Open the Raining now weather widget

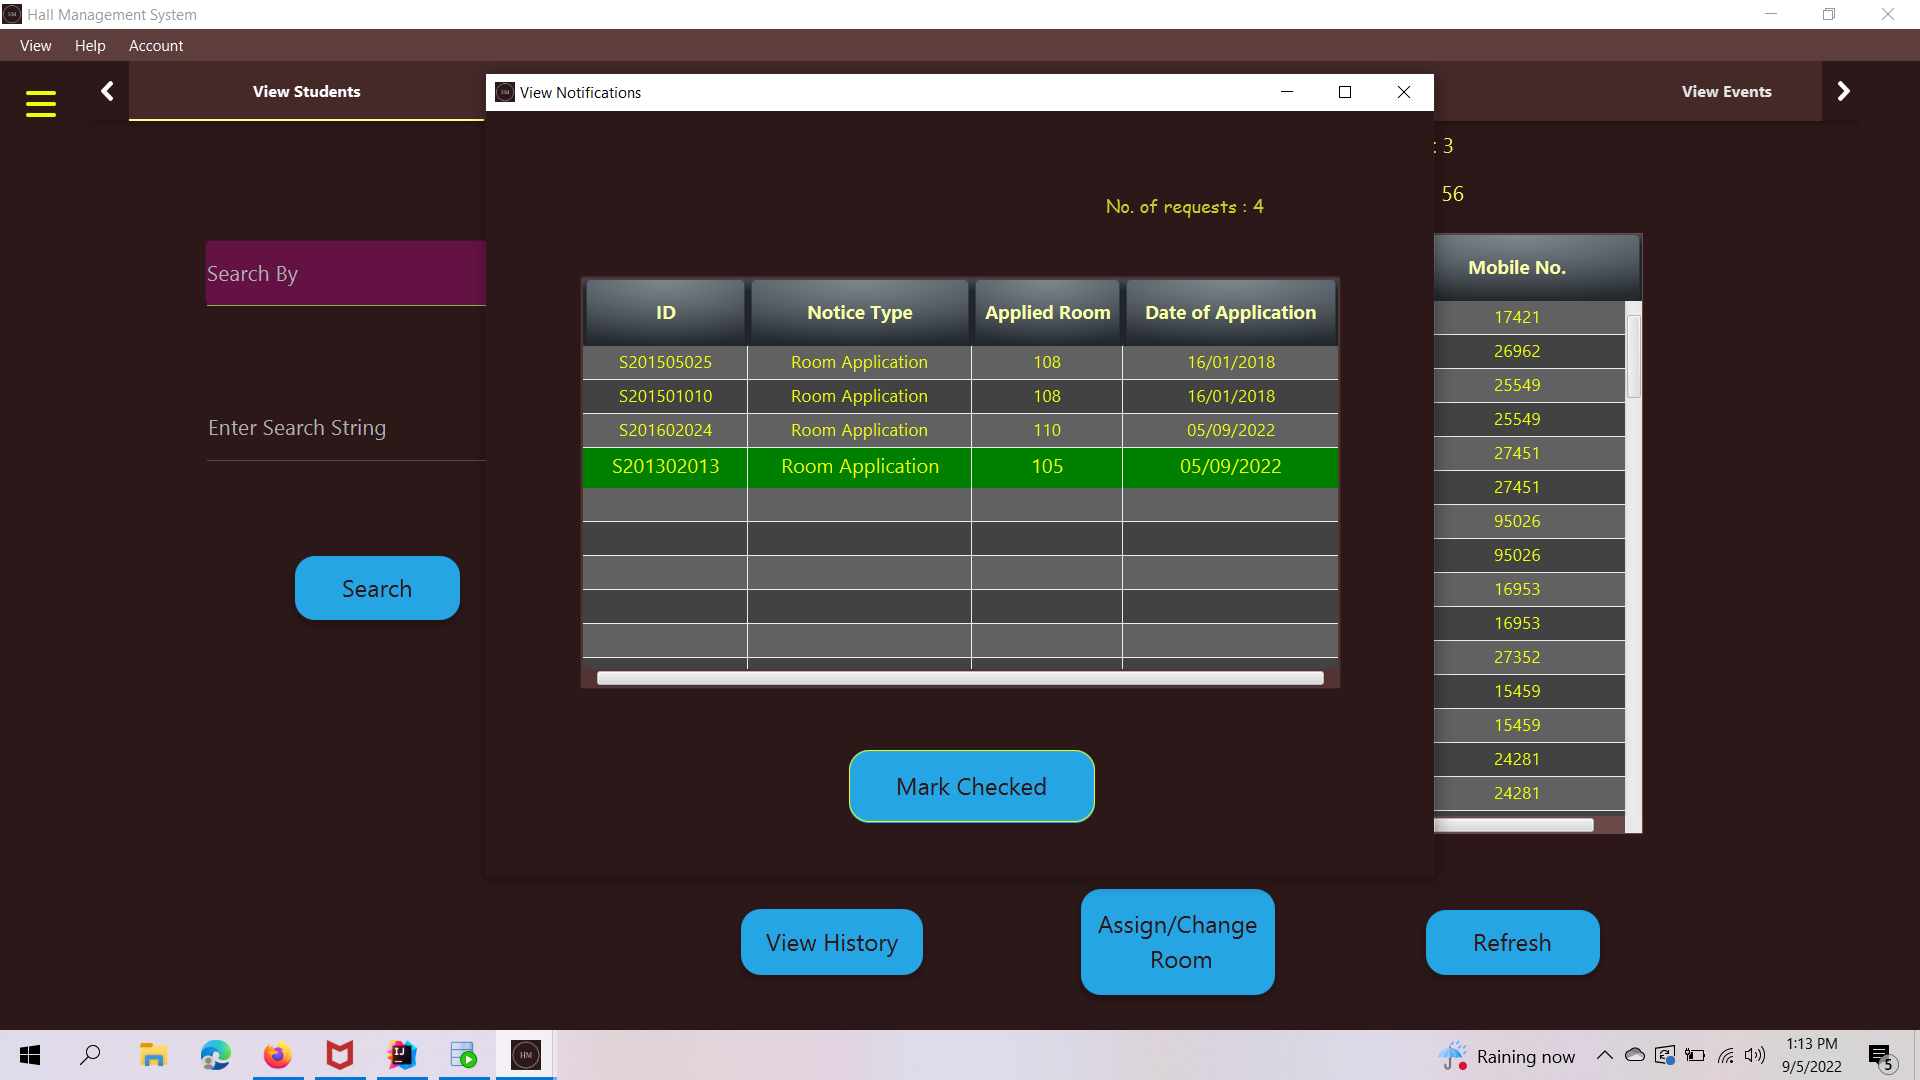[x=1506, y=1056]
